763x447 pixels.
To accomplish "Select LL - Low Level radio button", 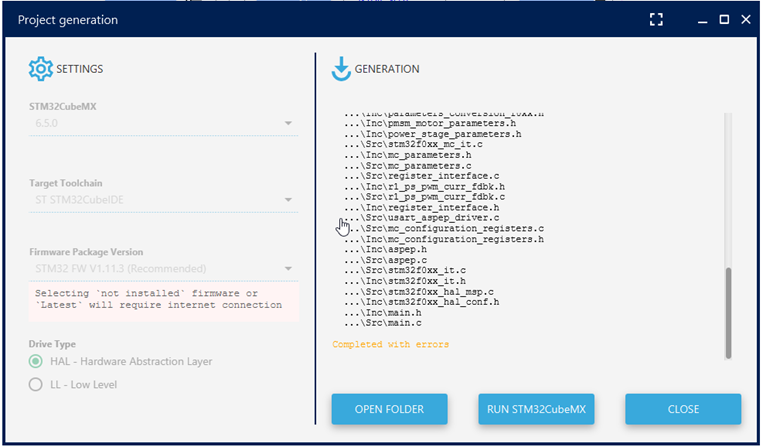I will point(36,384).
